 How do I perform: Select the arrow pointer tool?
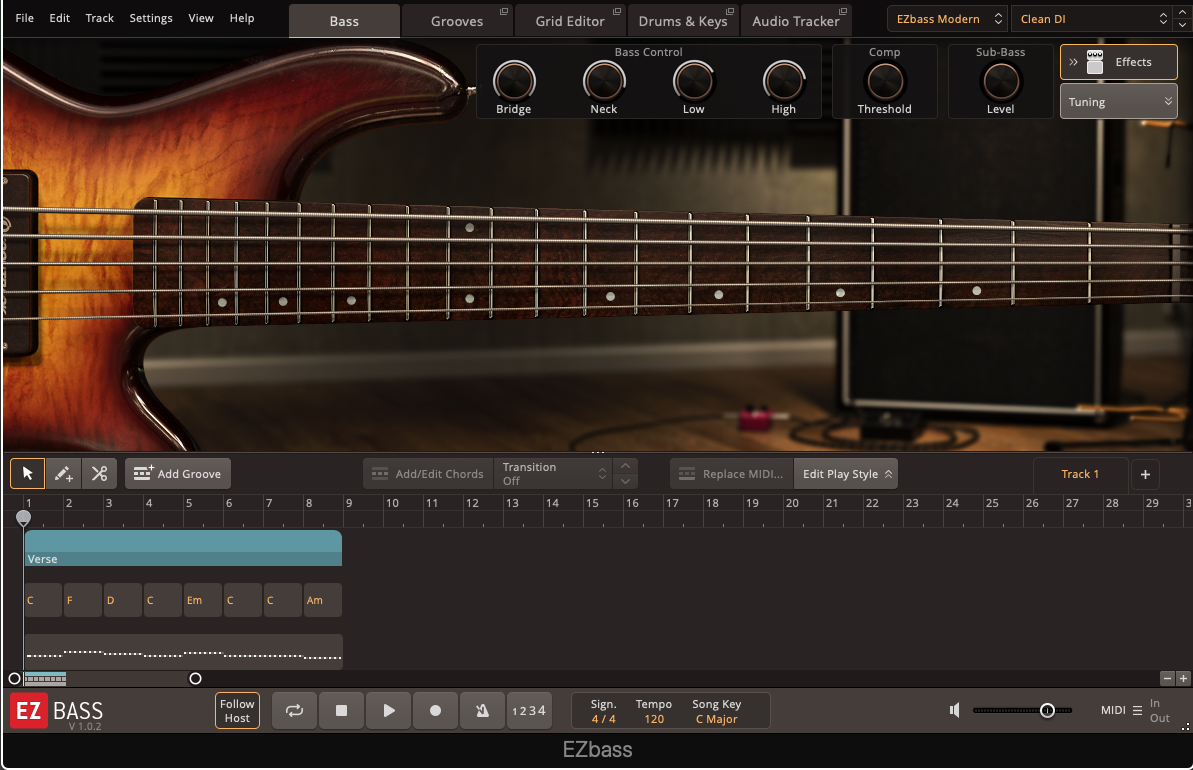27,474
